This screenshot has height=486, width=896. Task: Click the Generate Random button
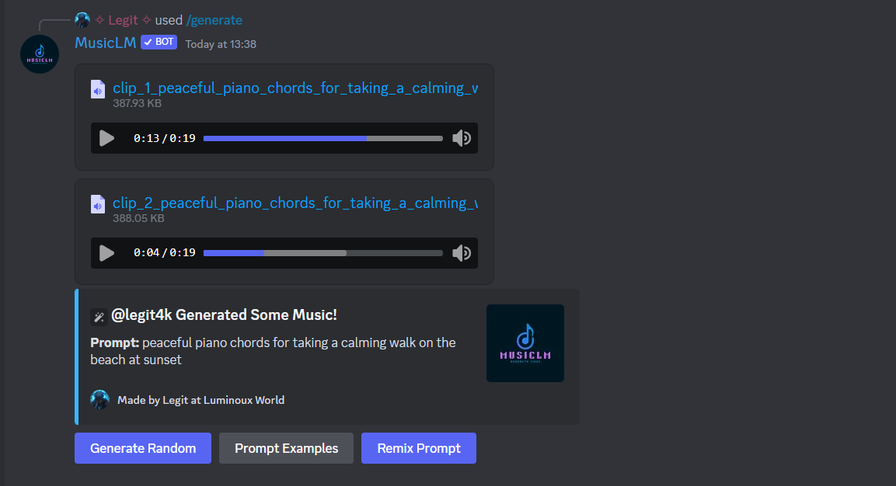[x=143, y=448]
